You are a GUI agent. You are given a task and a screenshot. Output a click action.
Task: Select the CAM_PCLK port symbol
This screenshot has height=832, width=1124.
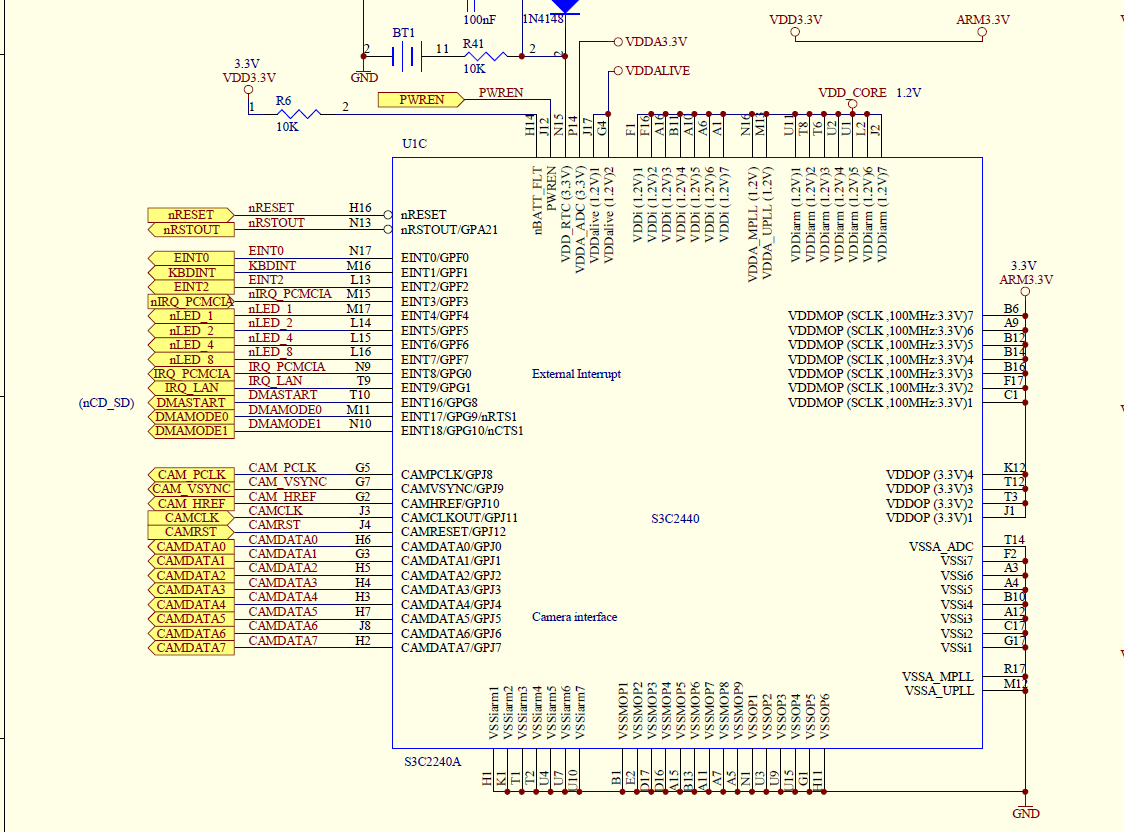coord(191,475)
